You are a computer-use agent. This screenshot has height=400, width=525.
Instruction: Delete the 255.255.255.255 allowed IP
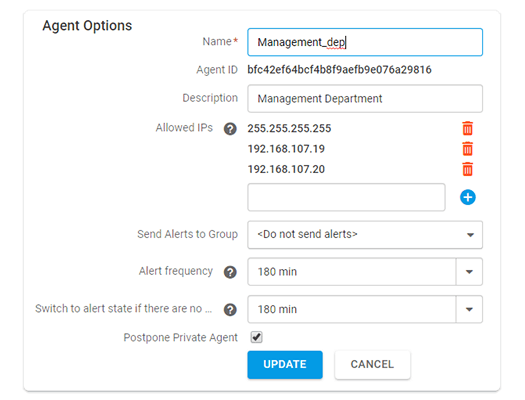coord(467,128)
